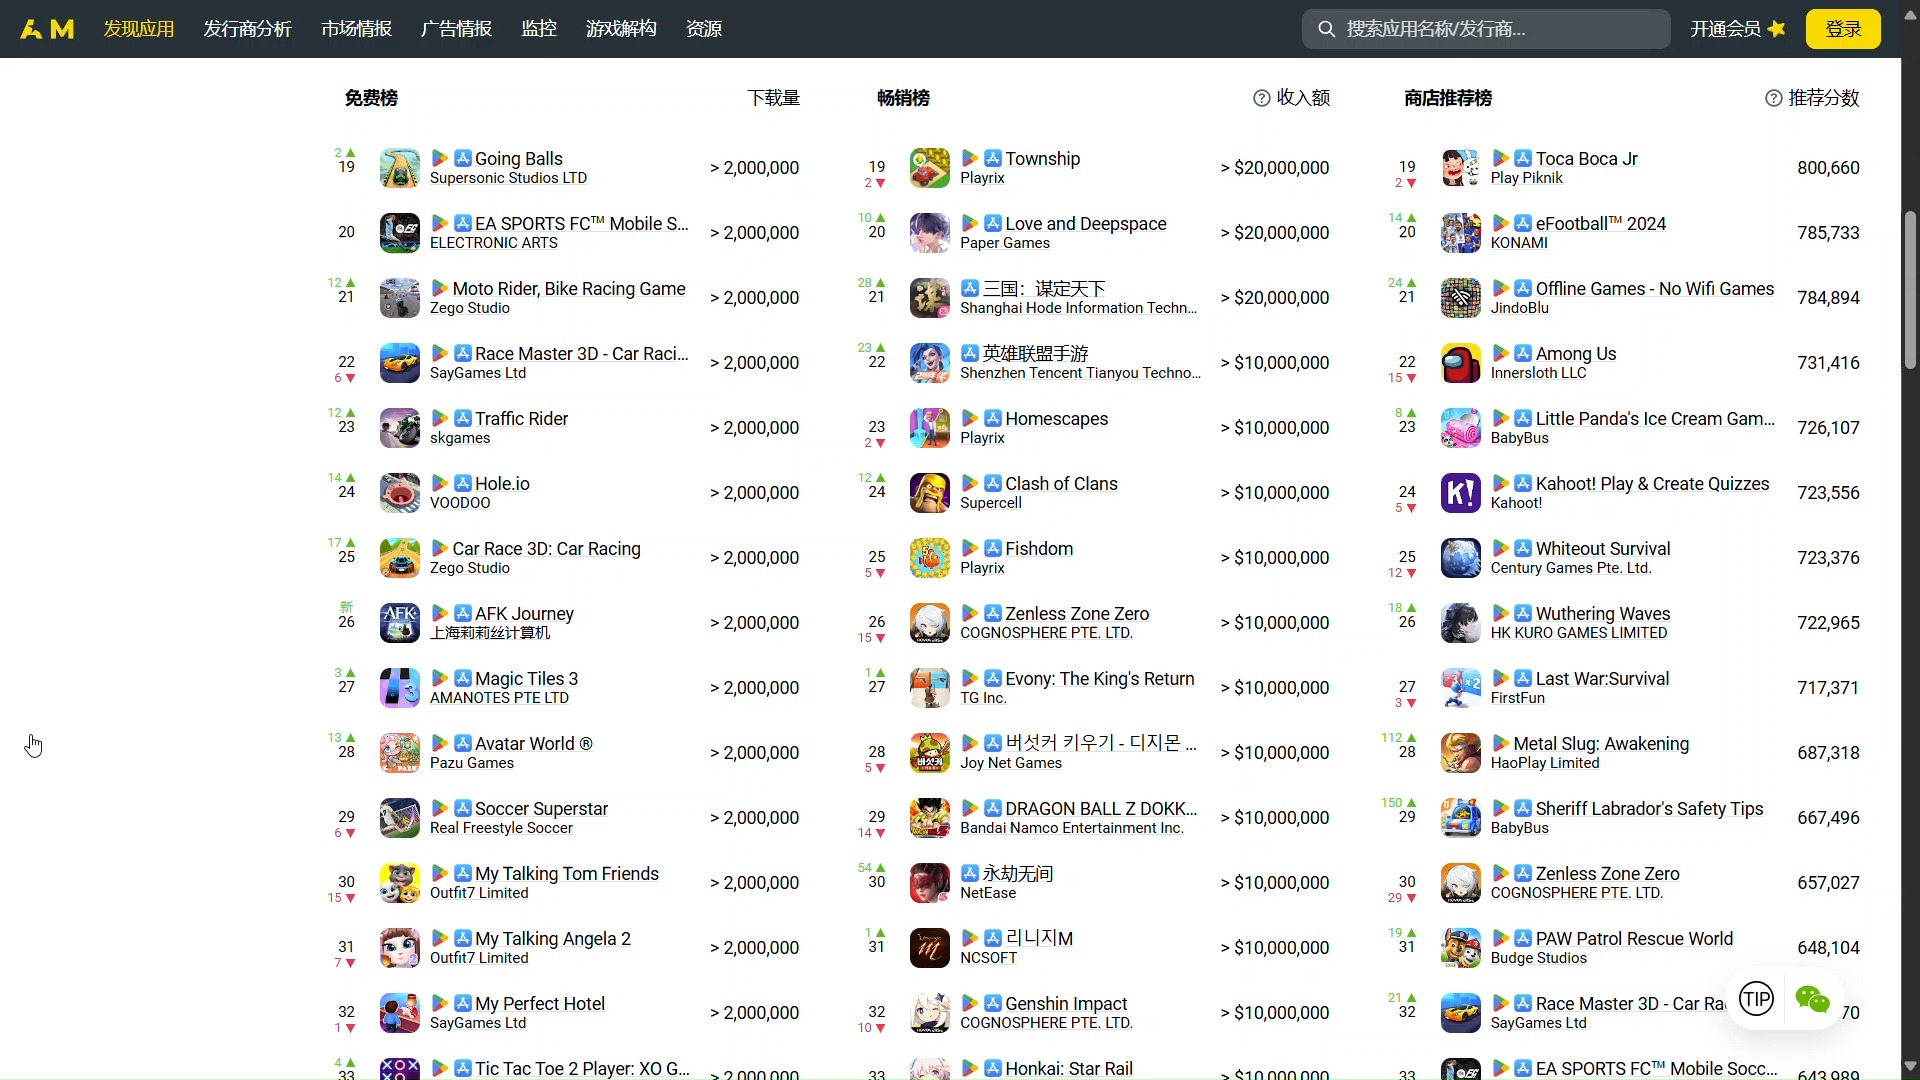Open the site logo home link

coord(47,29)
